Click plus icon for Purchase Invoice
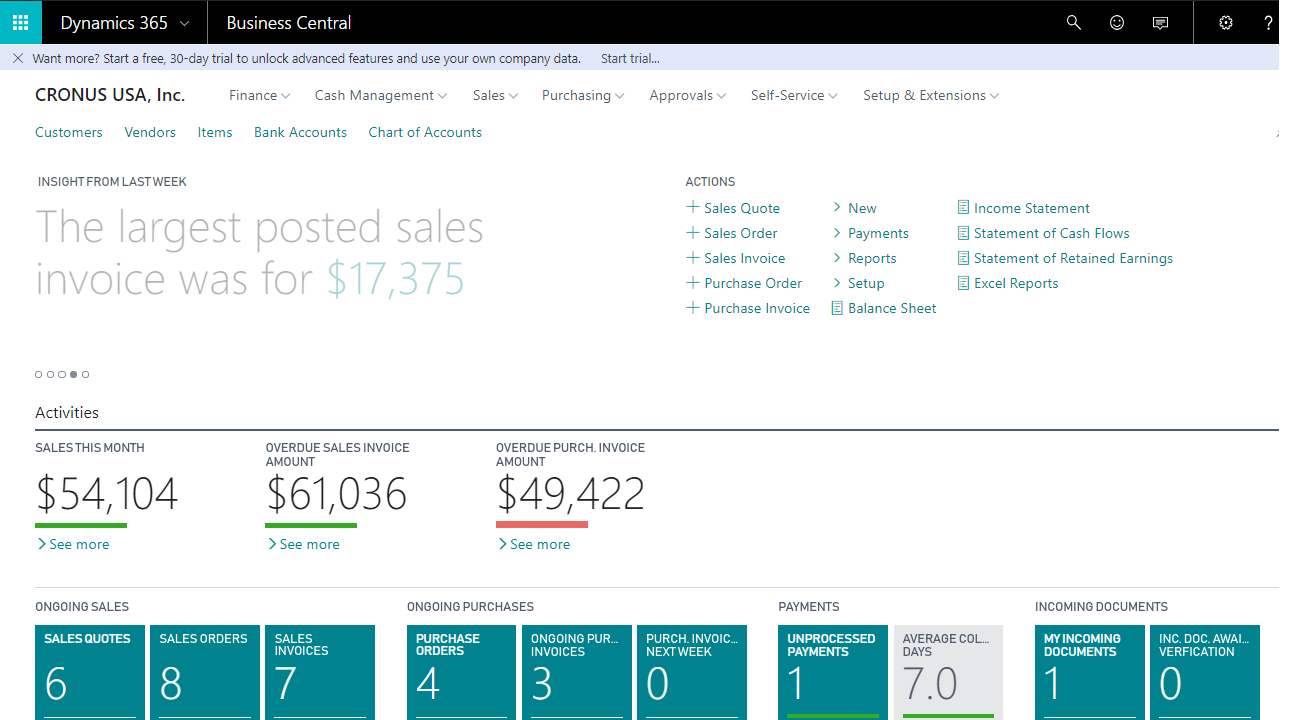The image size is (1294, 720). point(692,307)
